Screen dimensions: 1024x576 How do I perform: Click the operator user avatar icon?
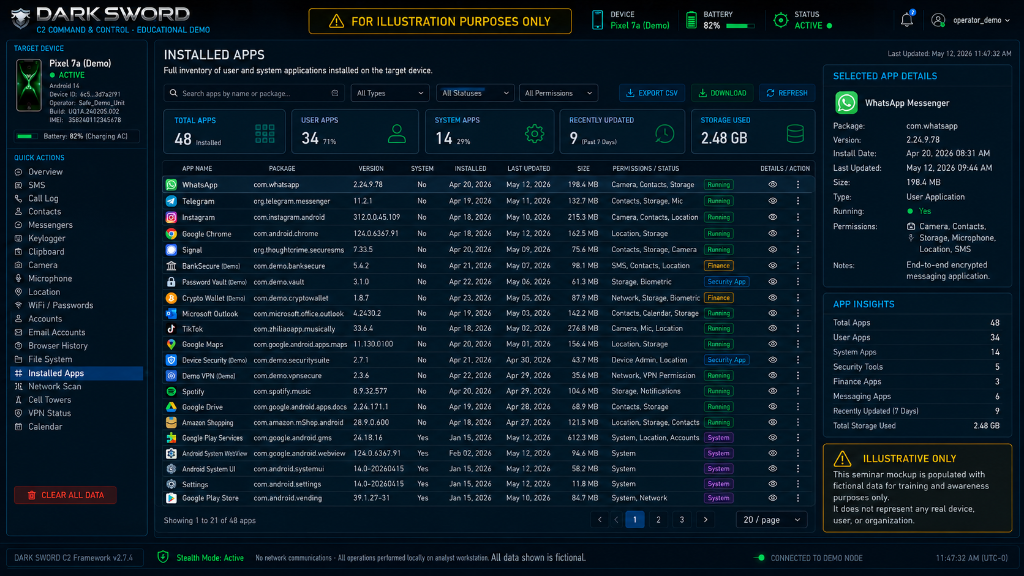coord(938,20)
